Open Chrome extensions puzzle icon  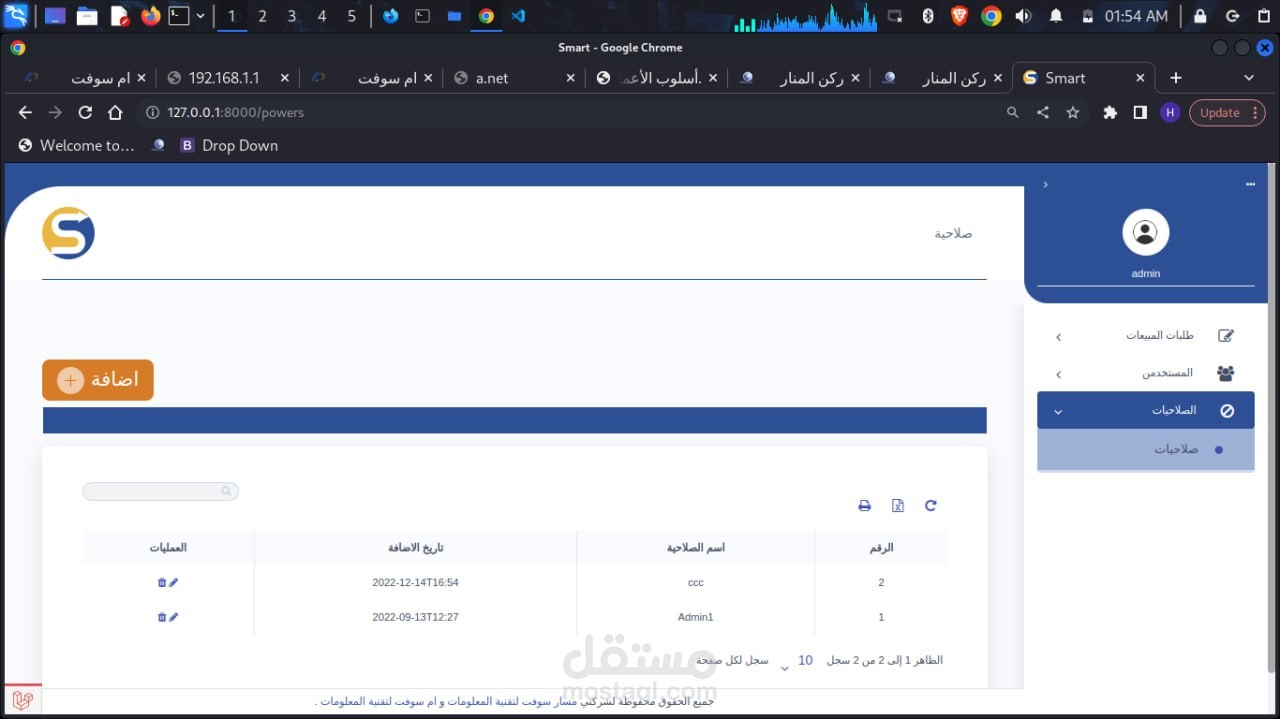click(x=1109, y=113)
